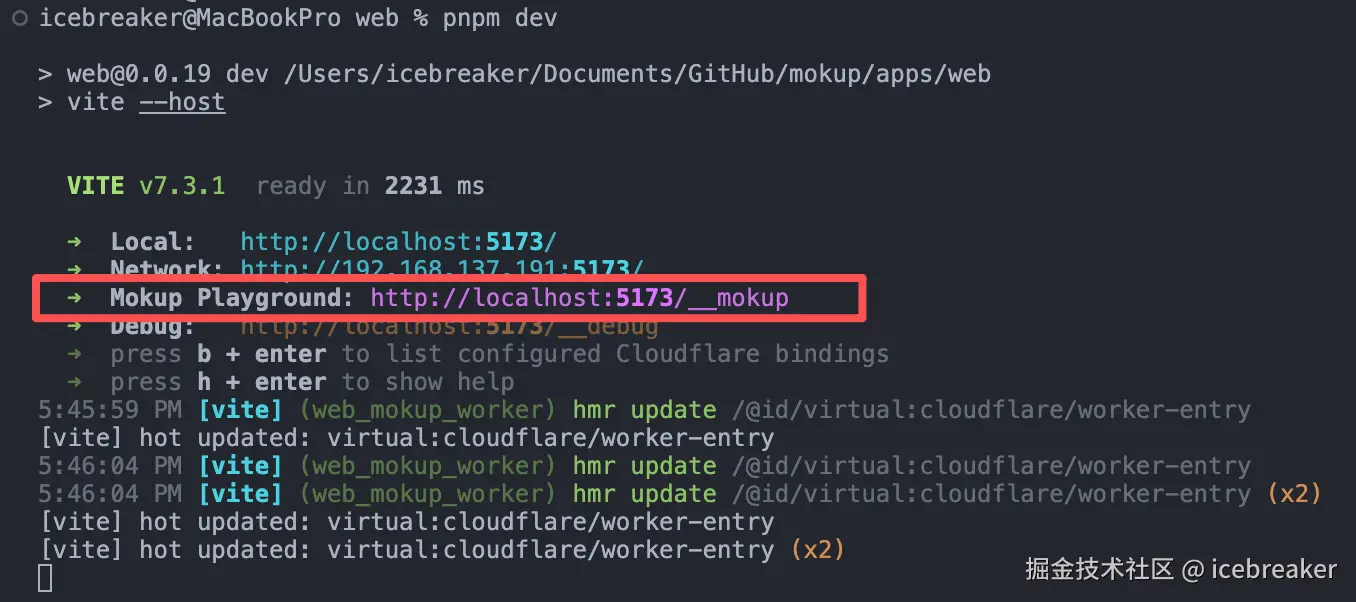Click the orange (x2) counter on the last log line
The height and width of the screenshot is (602, 1356).
click(816, 549)
